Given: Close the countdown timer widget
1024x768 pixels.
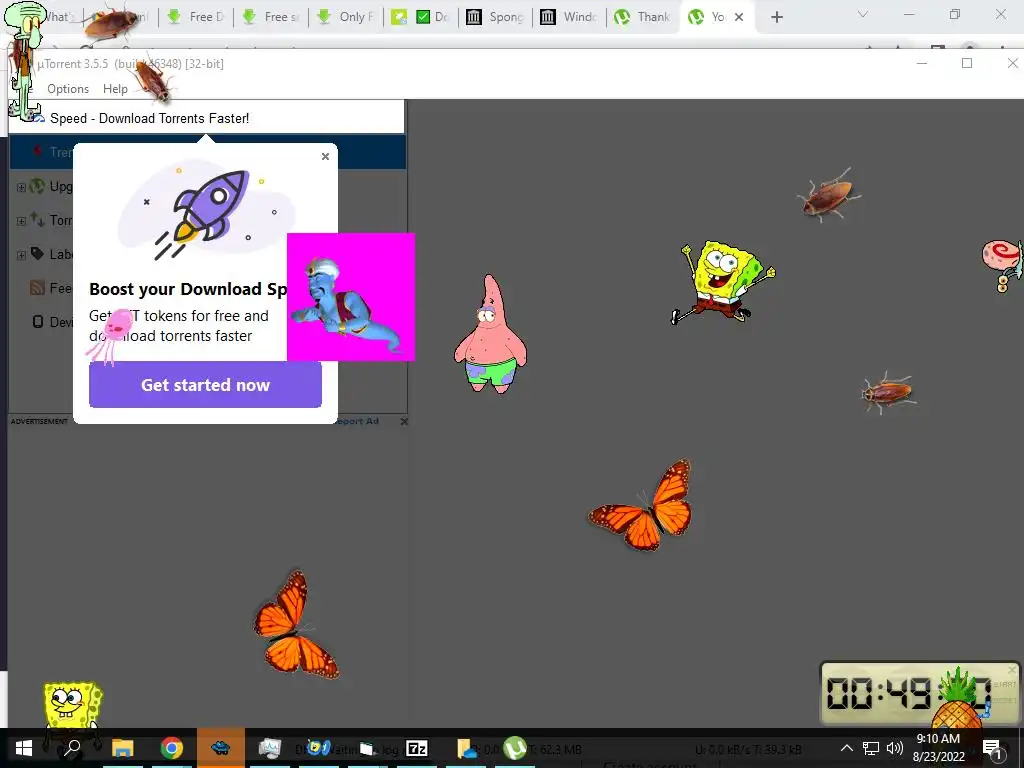Looking at the screenshot, I should (1012, 670).
